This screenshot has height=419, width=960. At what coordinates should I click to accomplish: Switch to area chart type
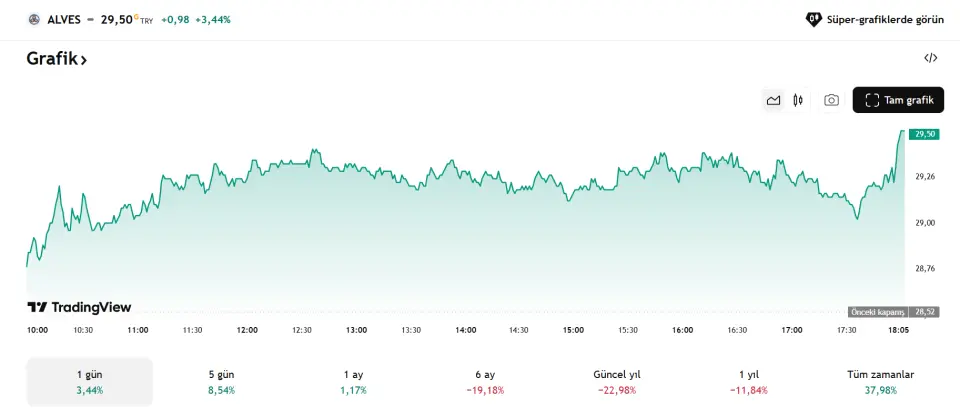tap(773, 100)
